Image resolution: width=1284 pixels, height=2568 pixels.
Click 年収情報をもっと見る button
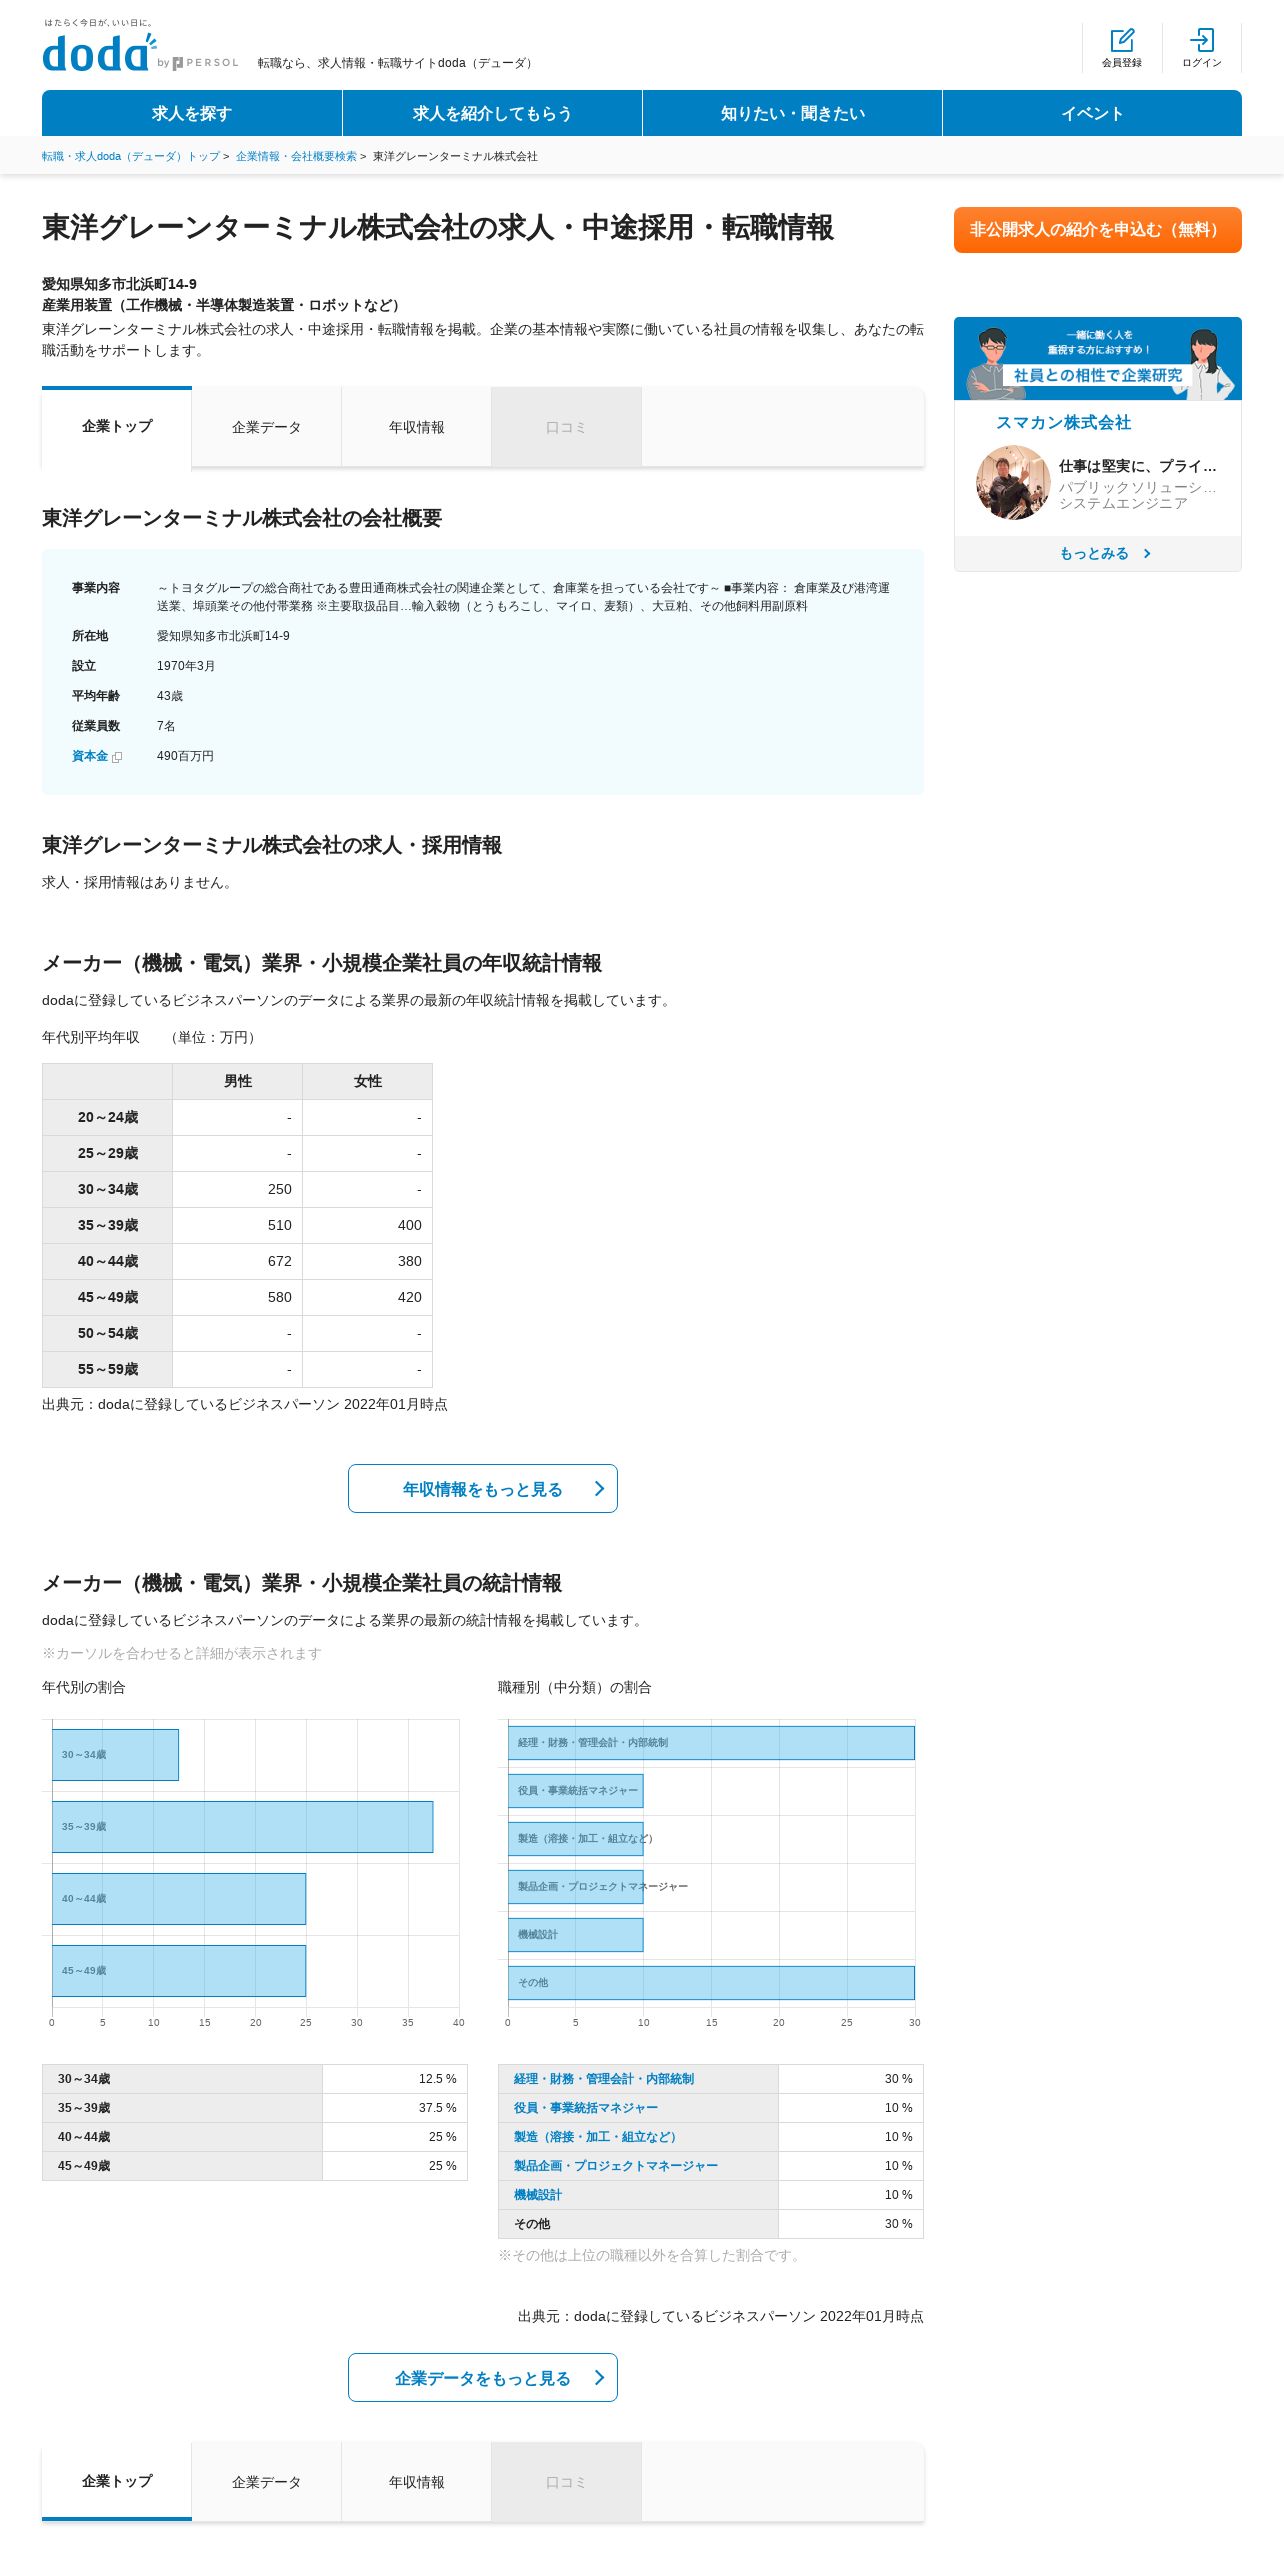pos(482,1488)
